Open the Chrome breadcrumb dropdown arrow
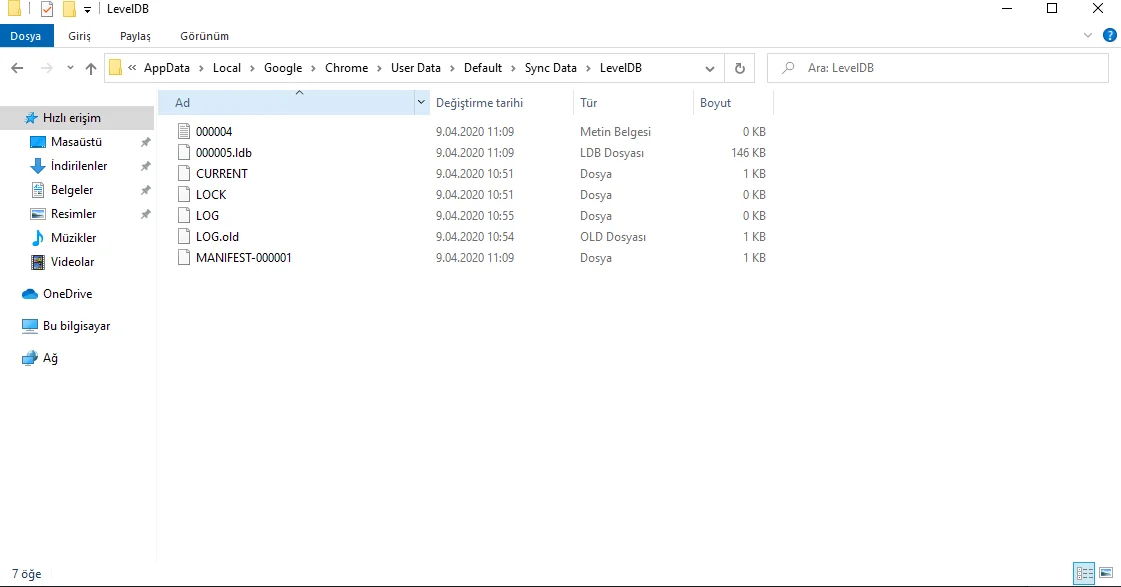The height and width of the screenshot is (587, 1121). pyautogui.click(x=378, y=67)
